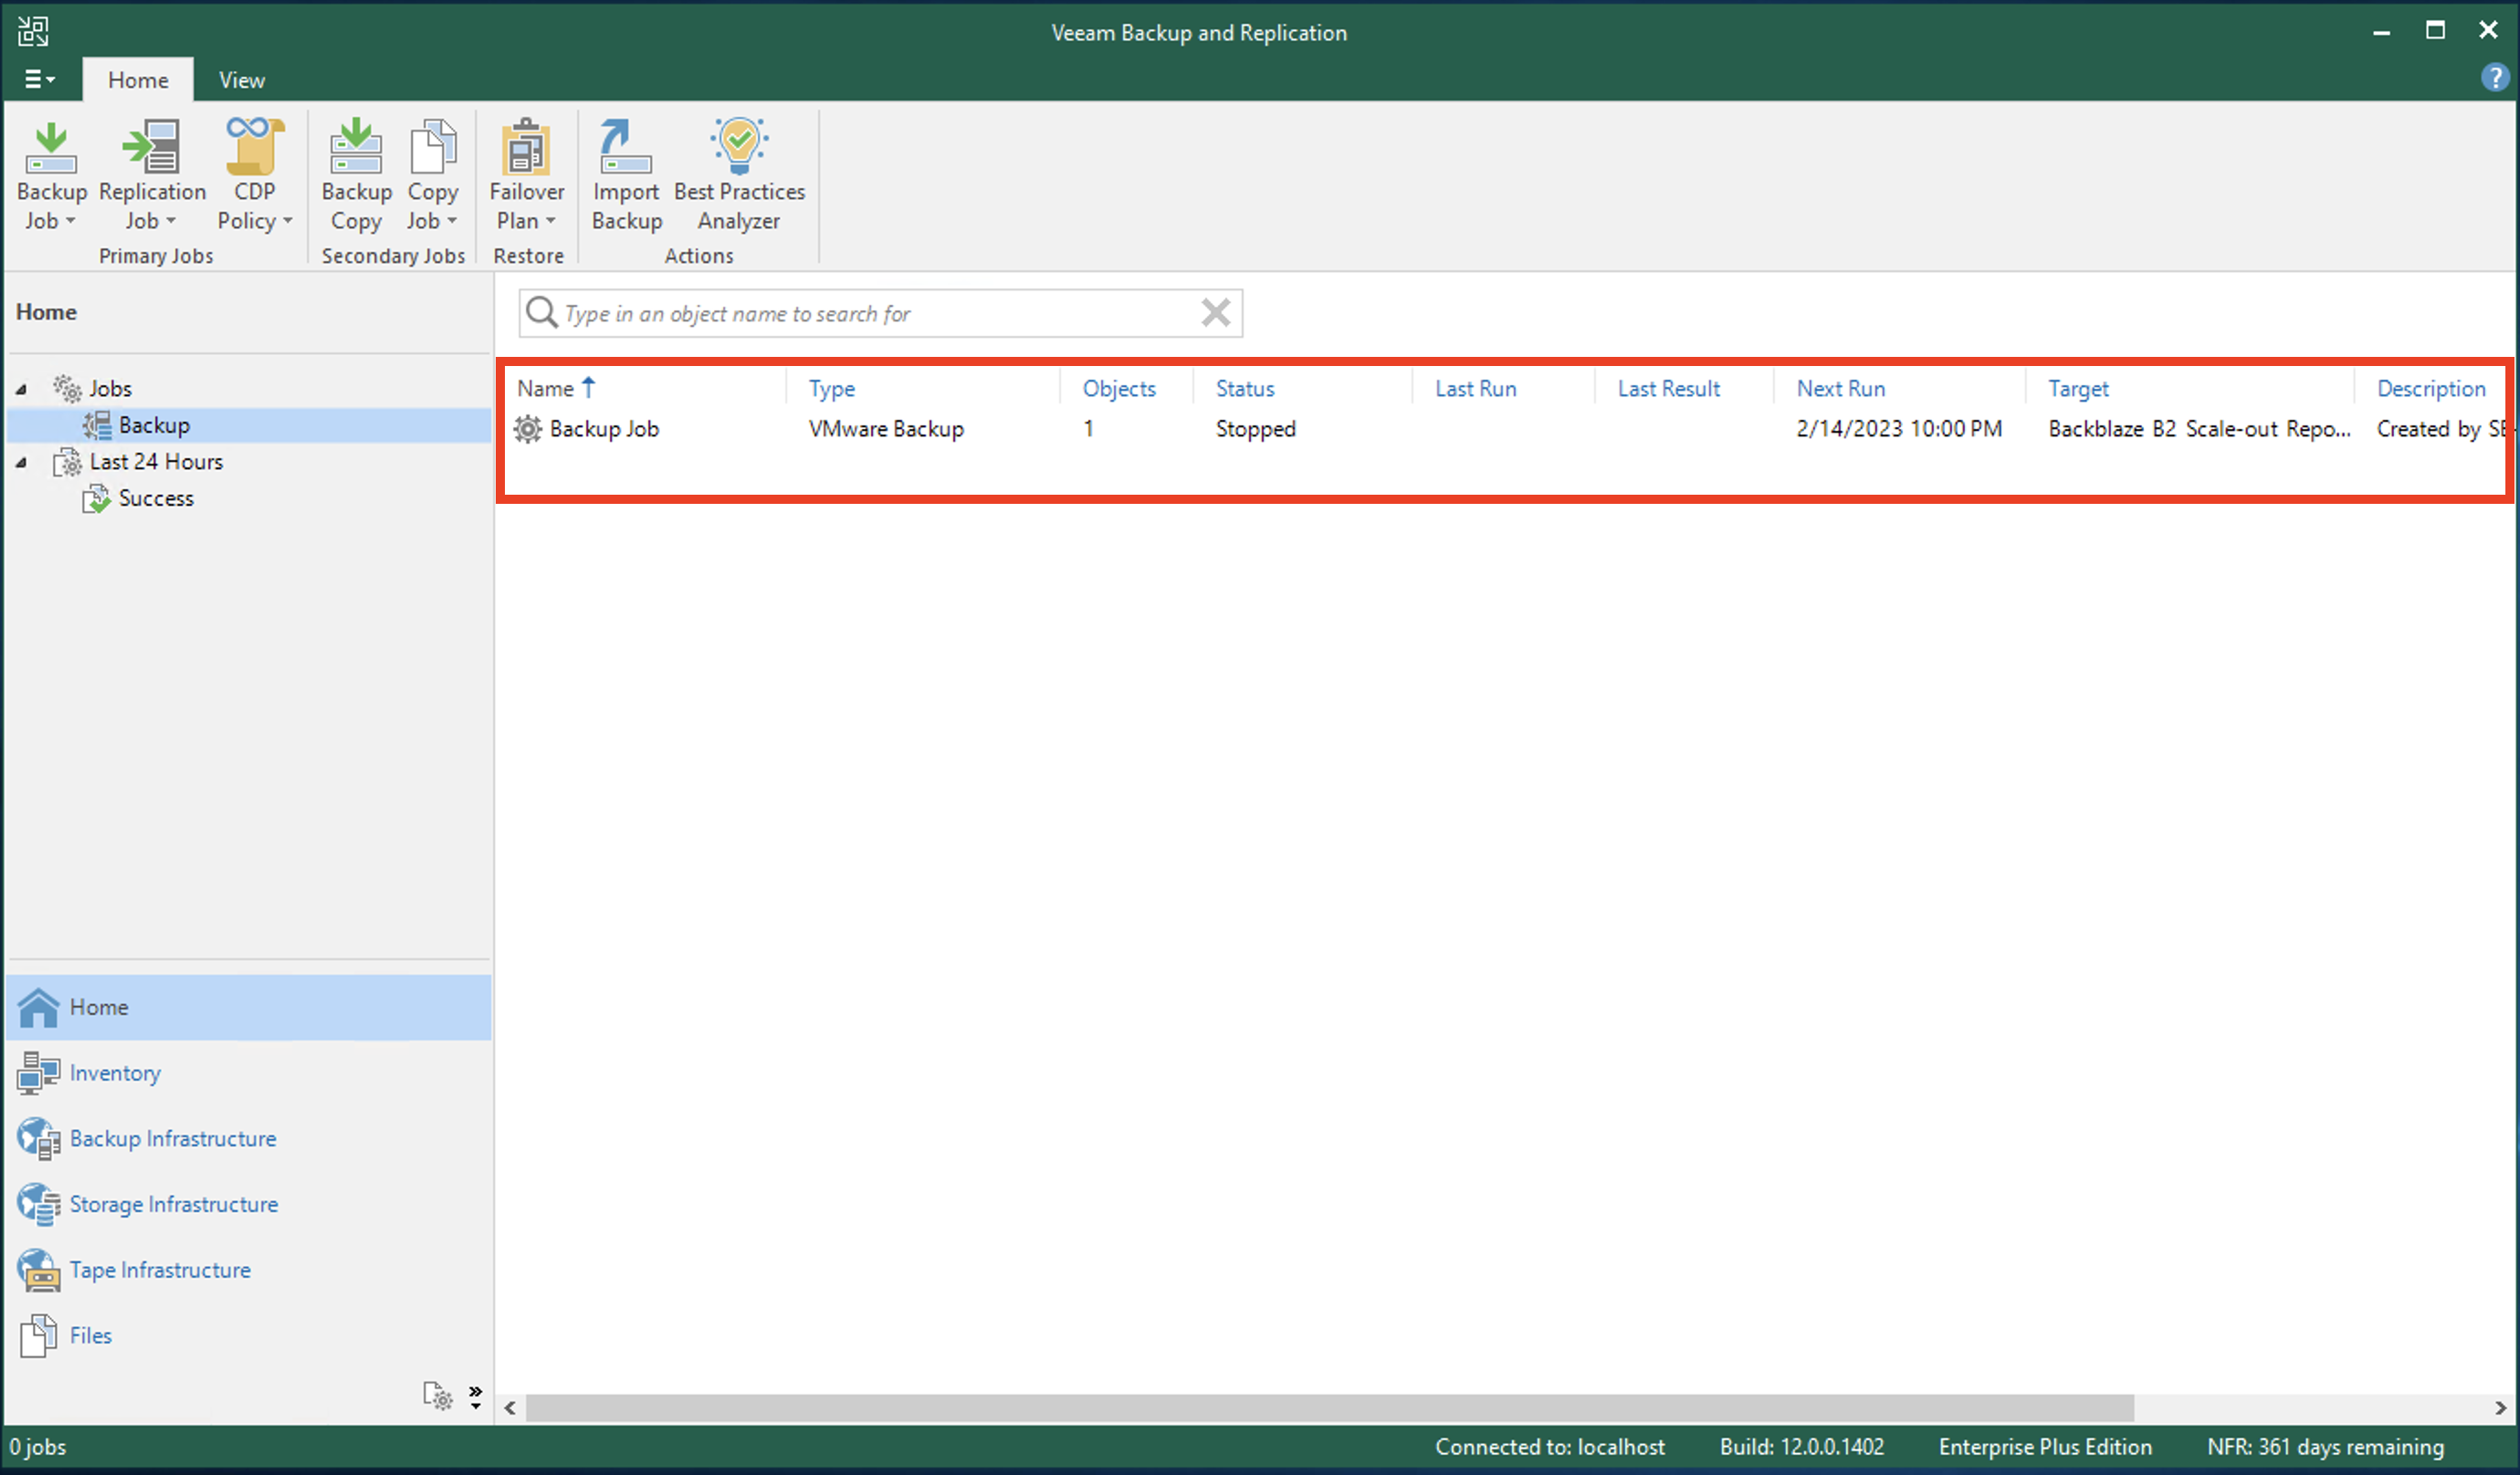Image resolution: width=2520 pixels, height=1475 pixels.
Task: Open the main application menu button
Action: tap(39, 79)
